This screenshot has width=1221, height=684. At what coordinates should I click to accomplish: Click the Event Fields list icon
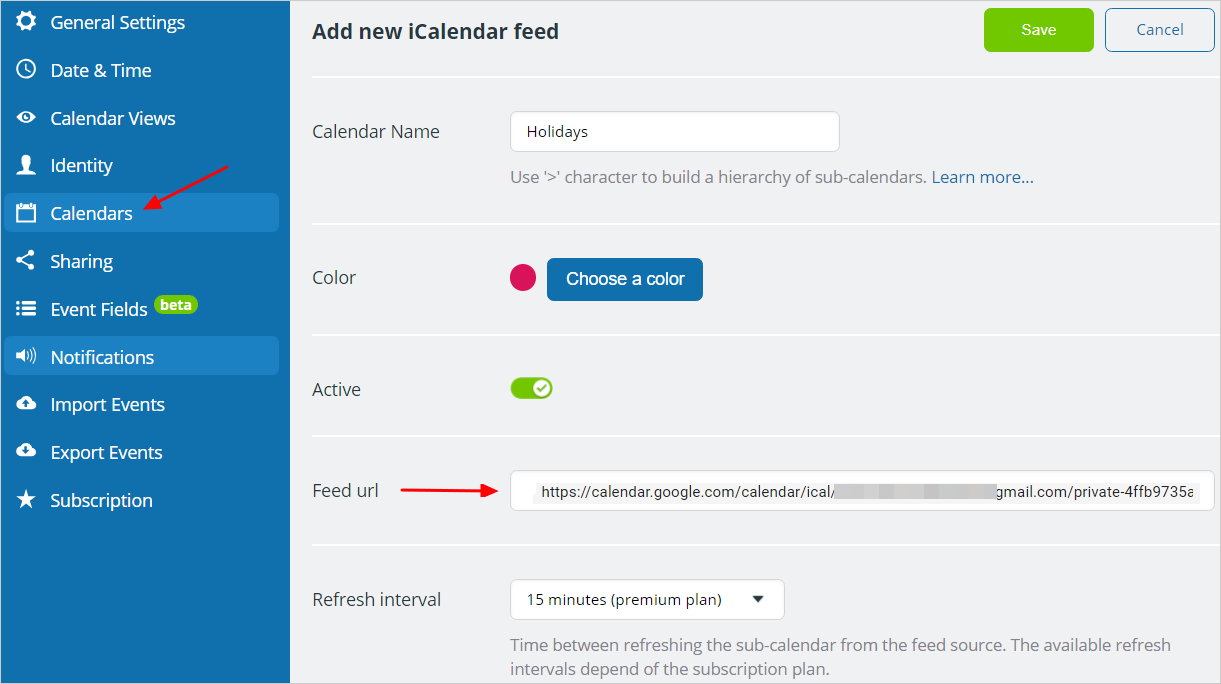click(x=26, y=309)
